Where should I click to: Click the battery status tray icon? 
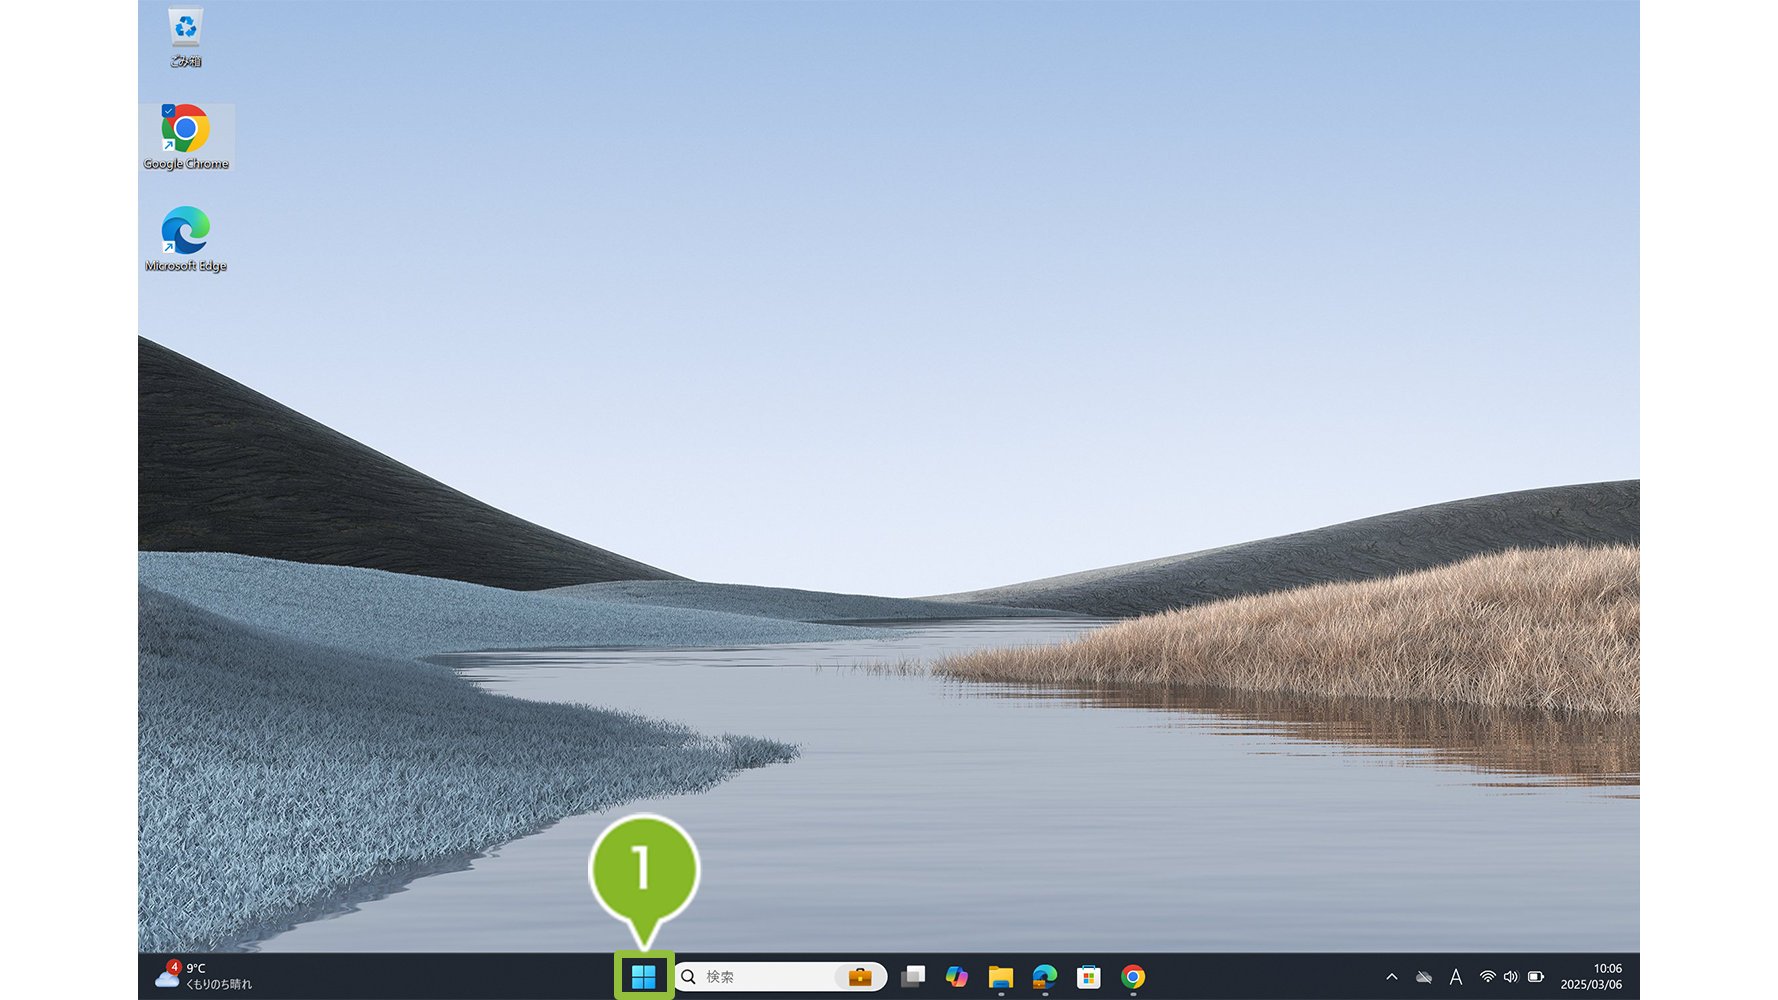1536,977
